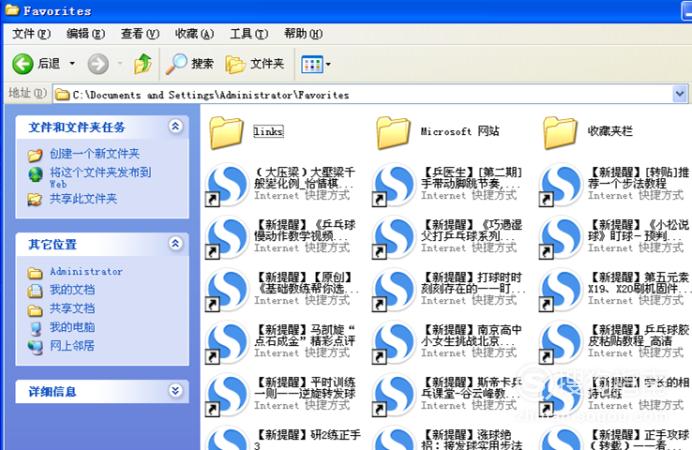Click the address bar folder icon
Image resolution: width=692 pixels, height=450 pixels.
[x=62, y=94]
